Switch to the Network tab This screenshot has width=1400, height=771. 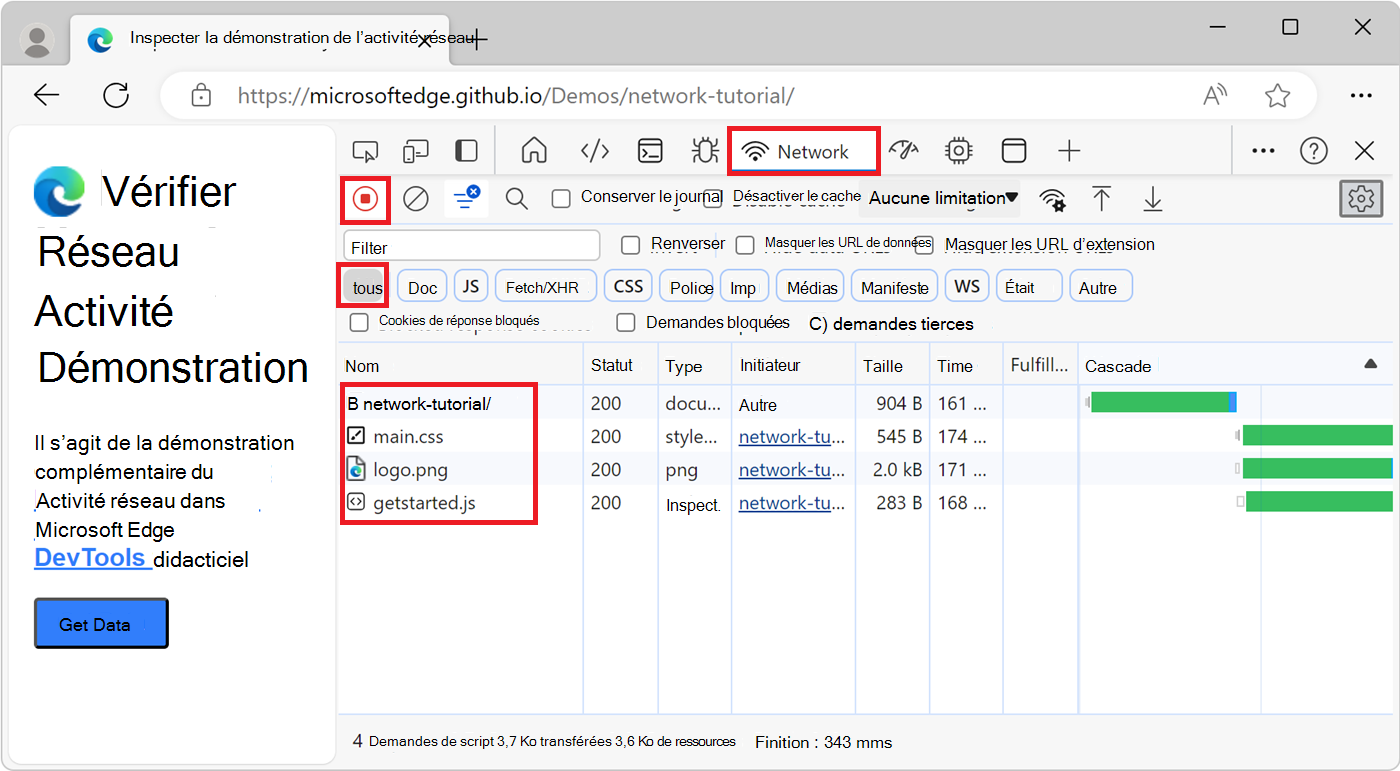click(804, 150)
